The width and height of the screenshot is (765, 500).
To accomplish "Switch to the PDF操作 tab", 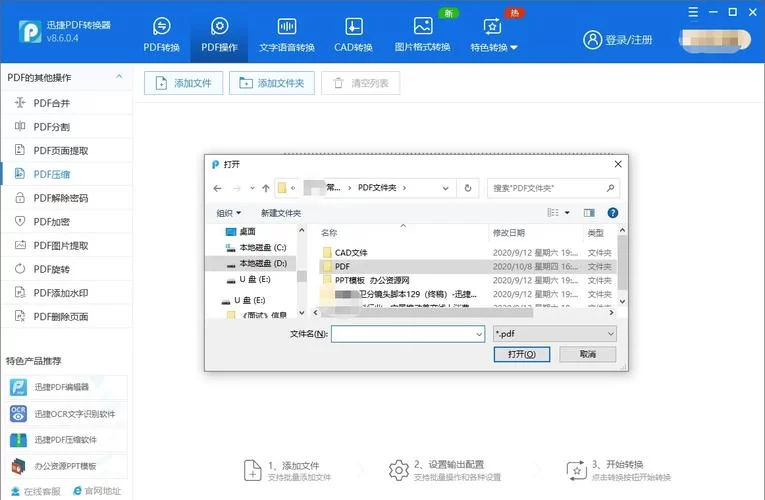I will point(219,34).
